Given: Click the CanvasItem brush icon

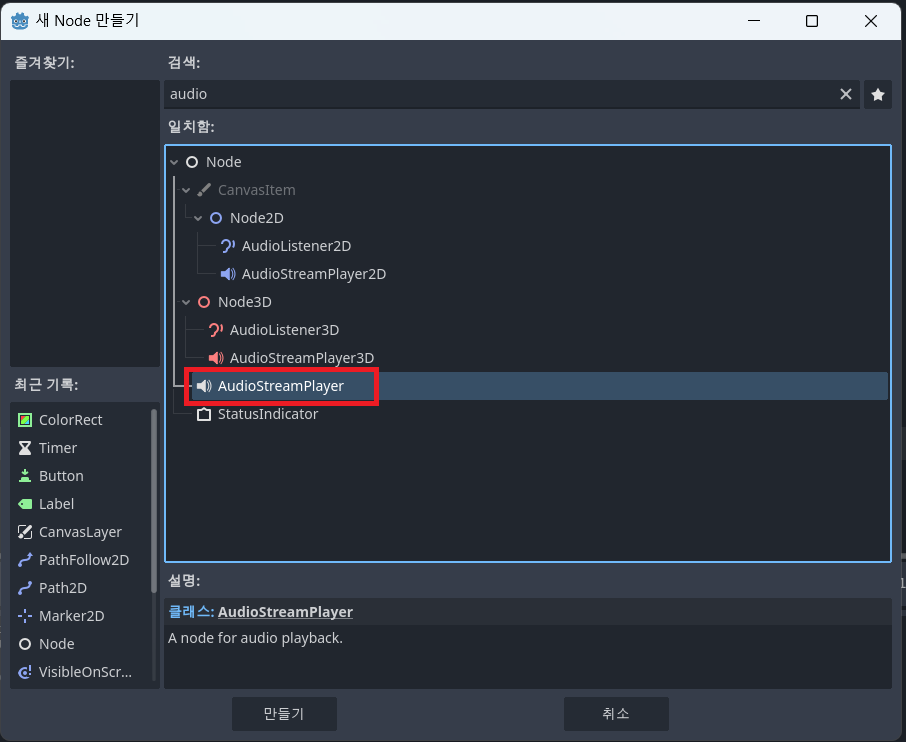Looking at the screenshot, I should point(203,190).
